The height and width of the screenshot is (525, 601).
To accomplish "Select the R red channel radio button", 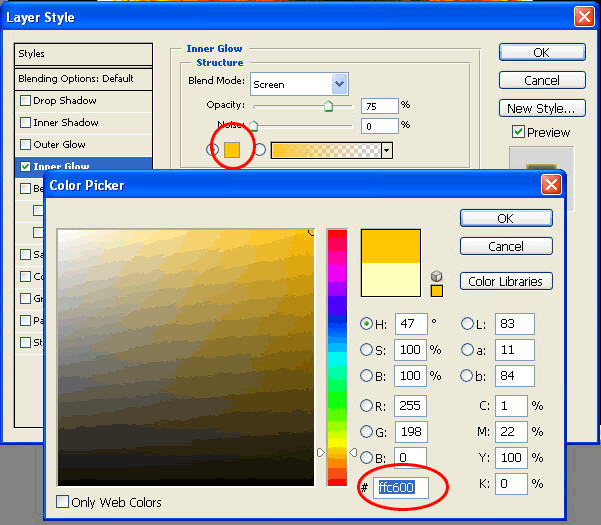I will click(366, 407).
